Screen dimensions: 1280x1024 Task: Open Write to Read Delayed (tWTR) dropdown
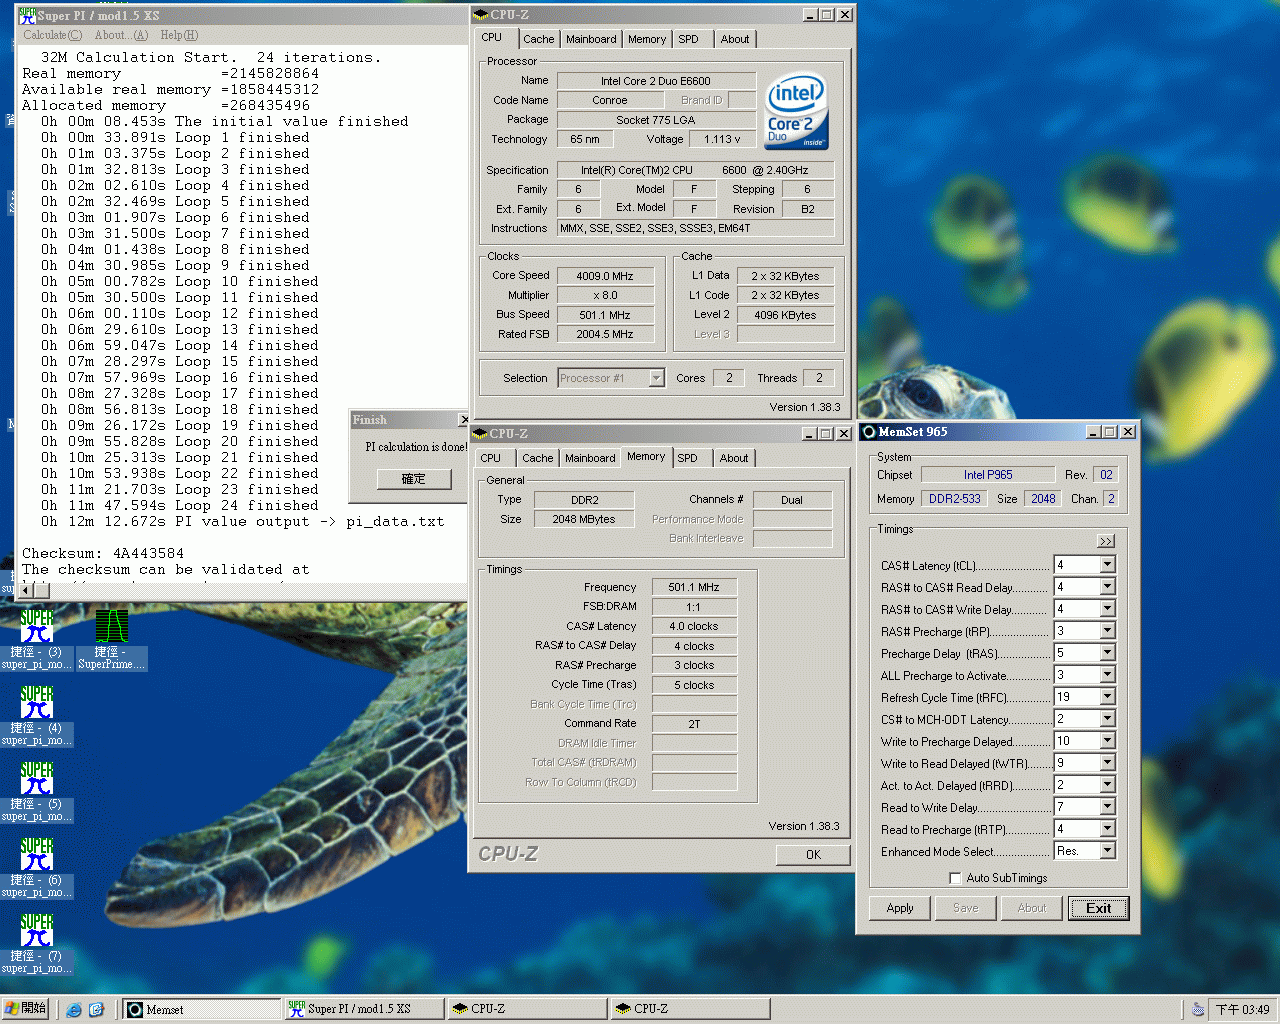1107,763
